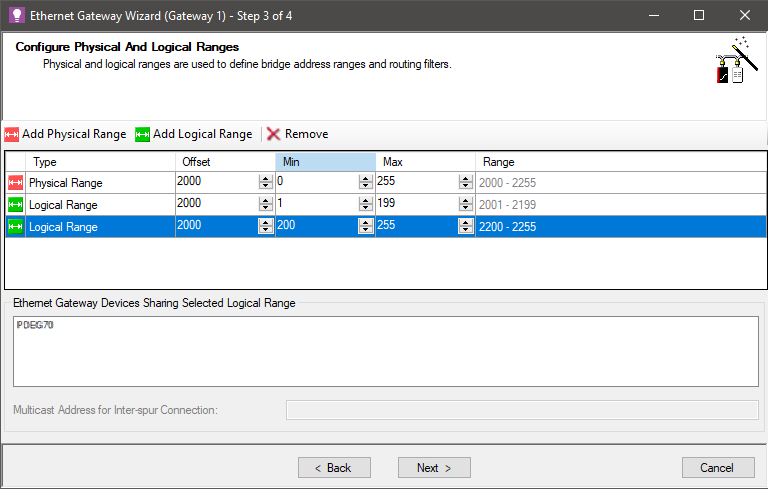
Task: Use Min spinner of Physical Range row
Action: [366, 182]
